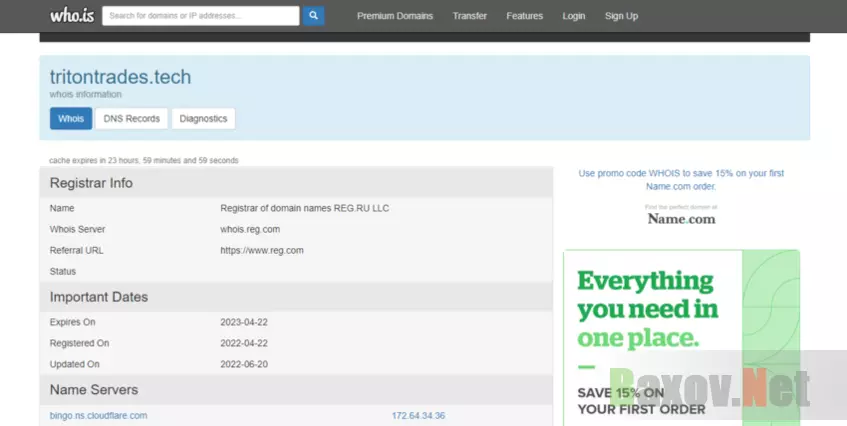Focus the domain search input field
The width and height of the screenshot is (847, 426).
pos(200,16)
